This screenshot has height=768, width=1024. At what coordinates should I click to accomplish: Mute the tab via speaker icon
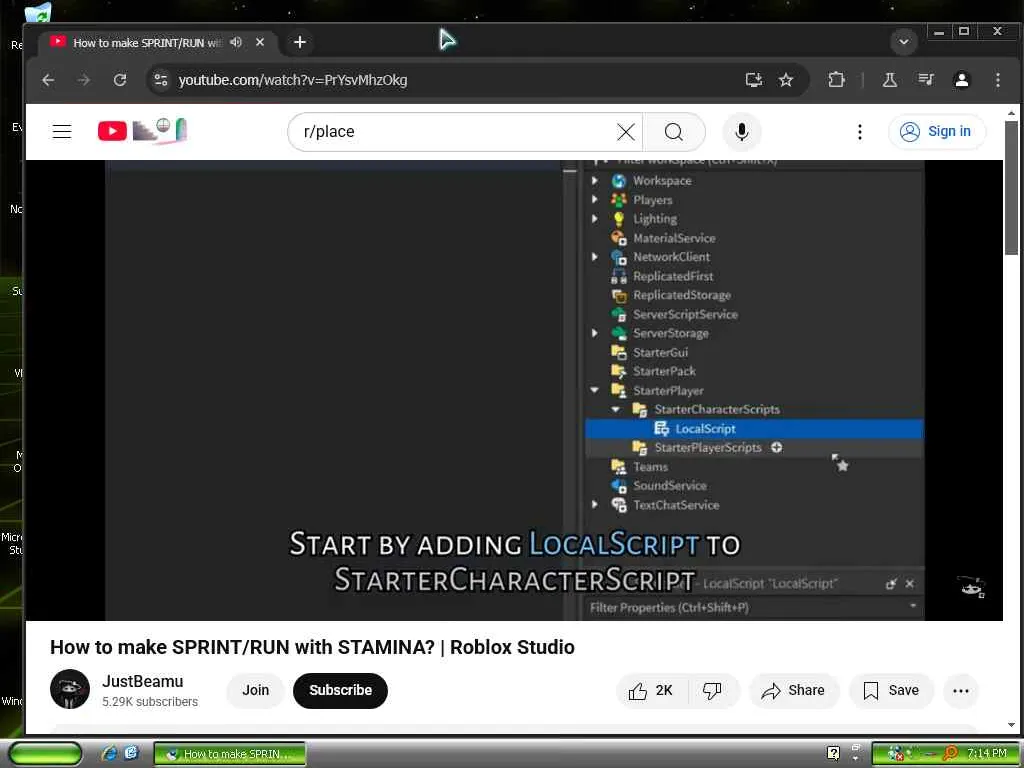point(236,42)
